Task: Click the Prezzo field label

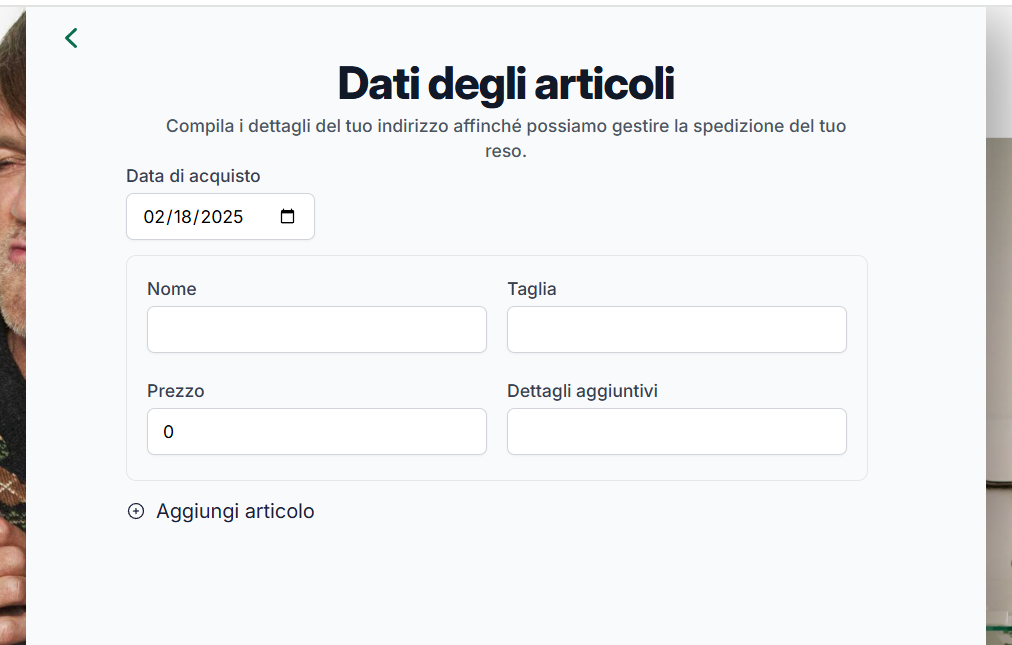Action: (x=176, y=391)
